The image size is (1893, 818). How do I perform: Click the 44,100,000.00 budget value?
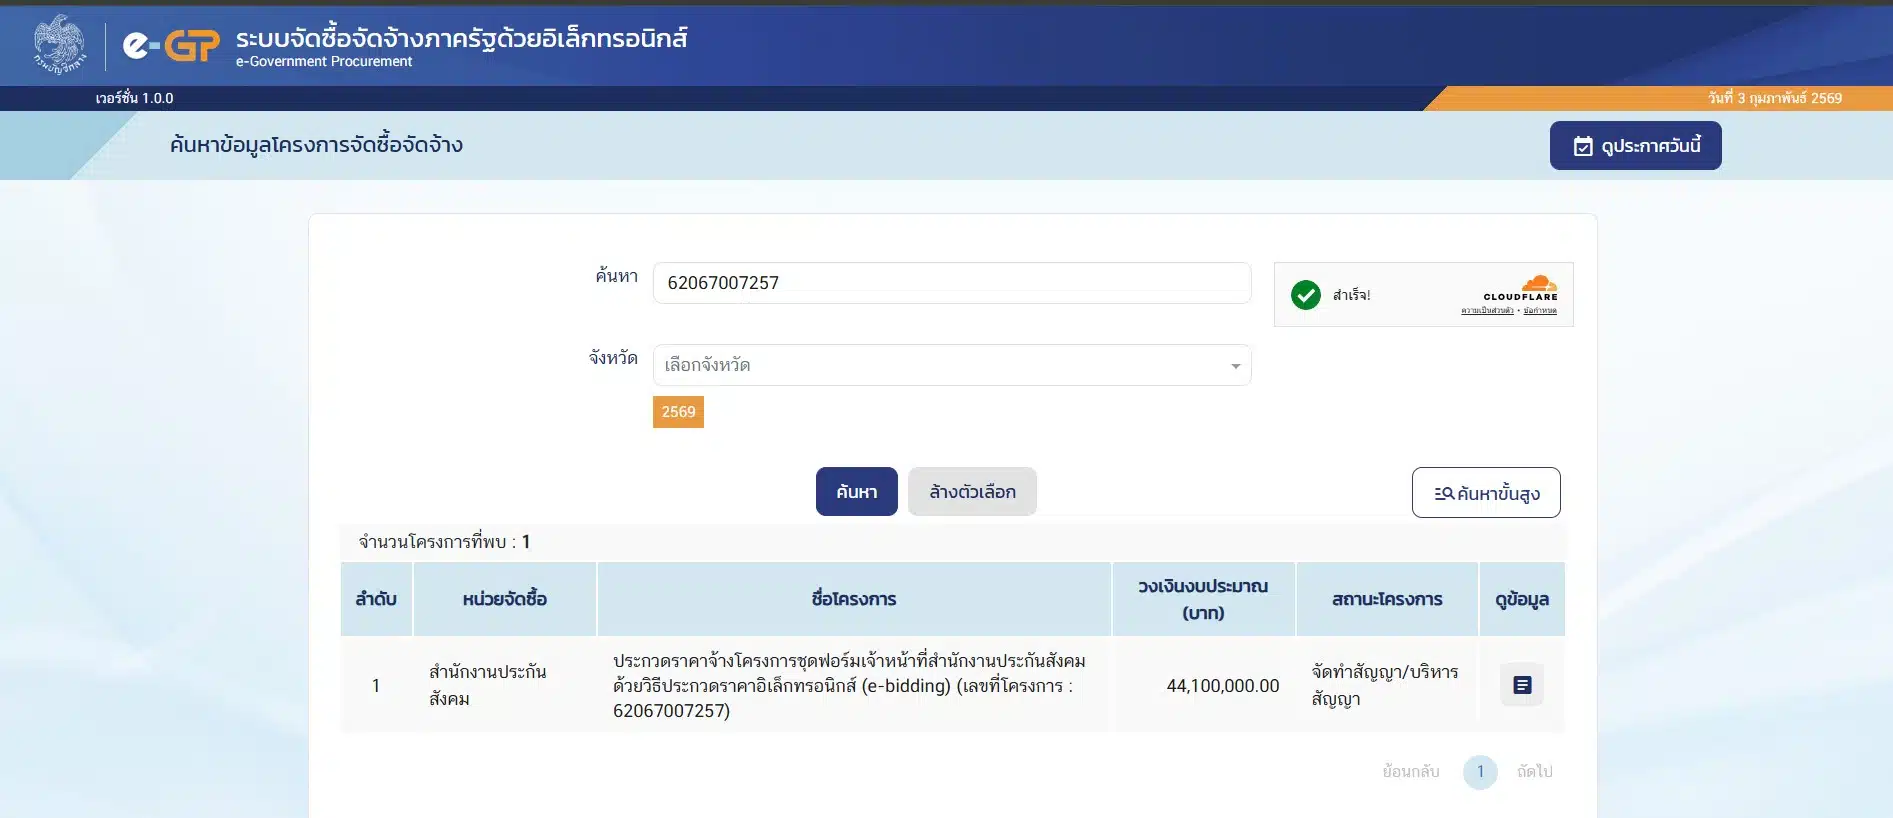pyautogui.click(x=1223, y=686)
